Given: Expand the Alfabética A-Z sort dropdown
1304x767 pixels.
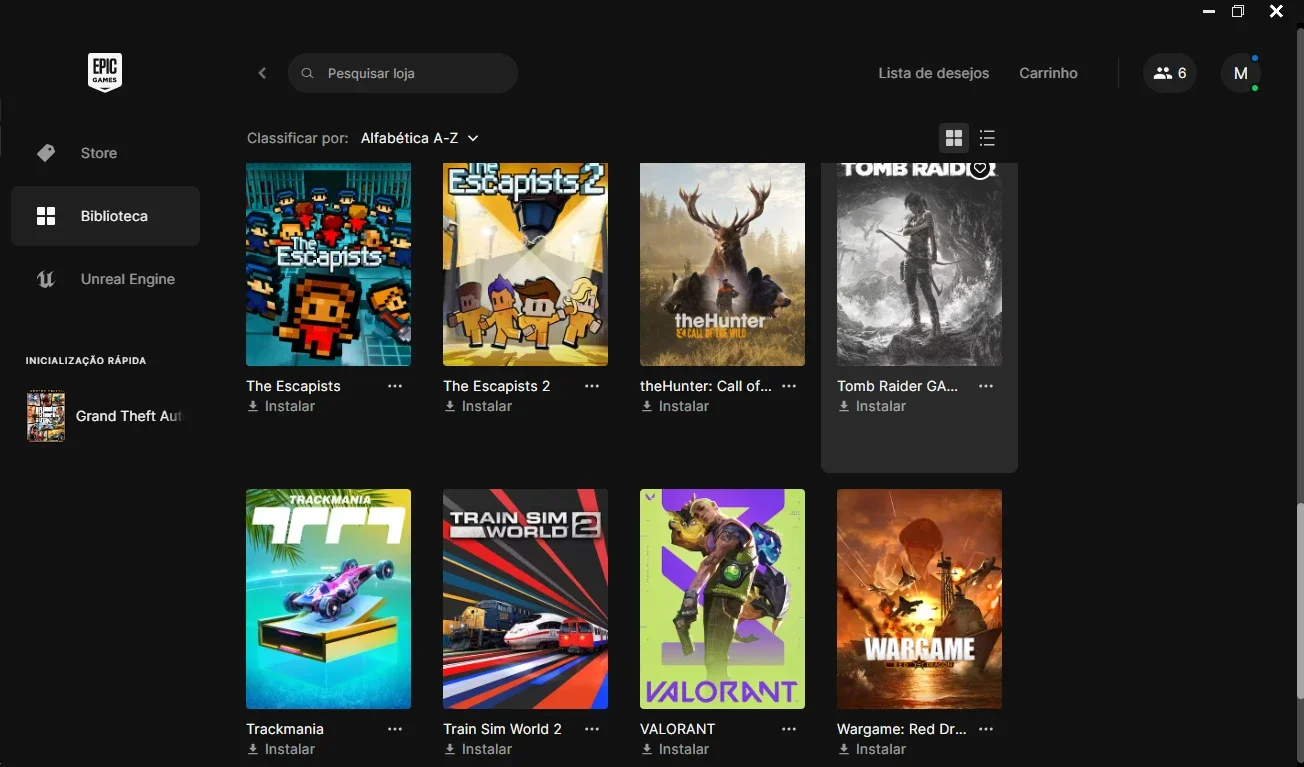Looking at the screenshot, I should point(420,138).
